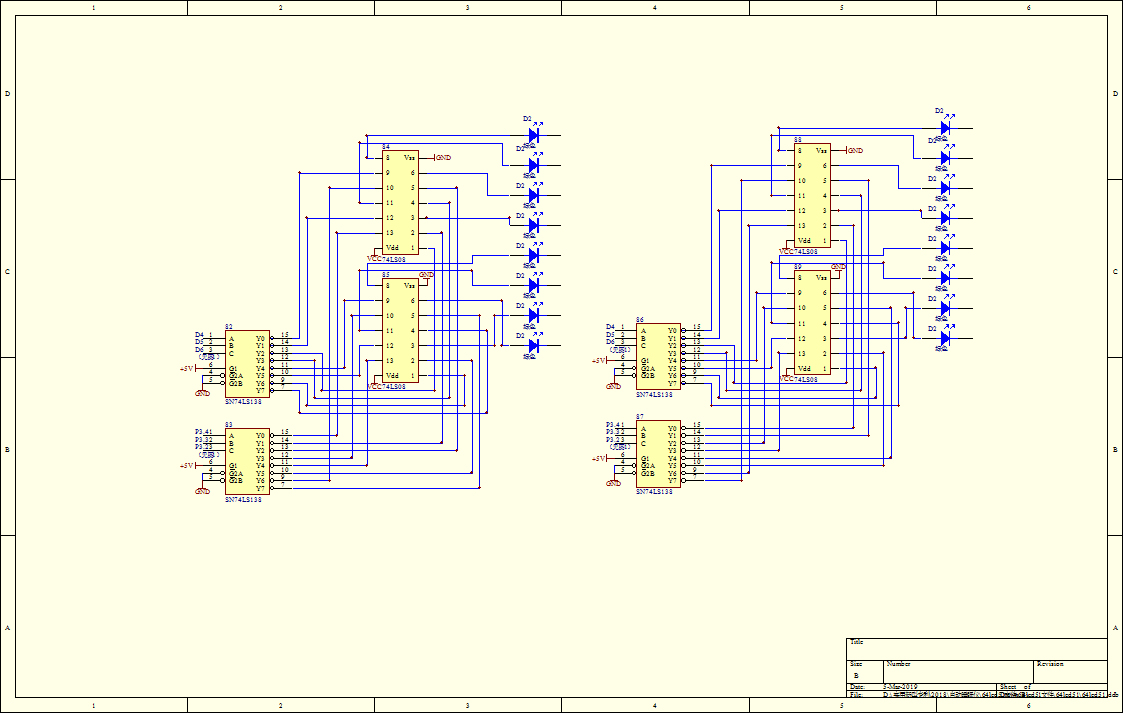The image size is (1123, 713).
Task: Select the bottom LED in the right circuit
Action: 944,338
